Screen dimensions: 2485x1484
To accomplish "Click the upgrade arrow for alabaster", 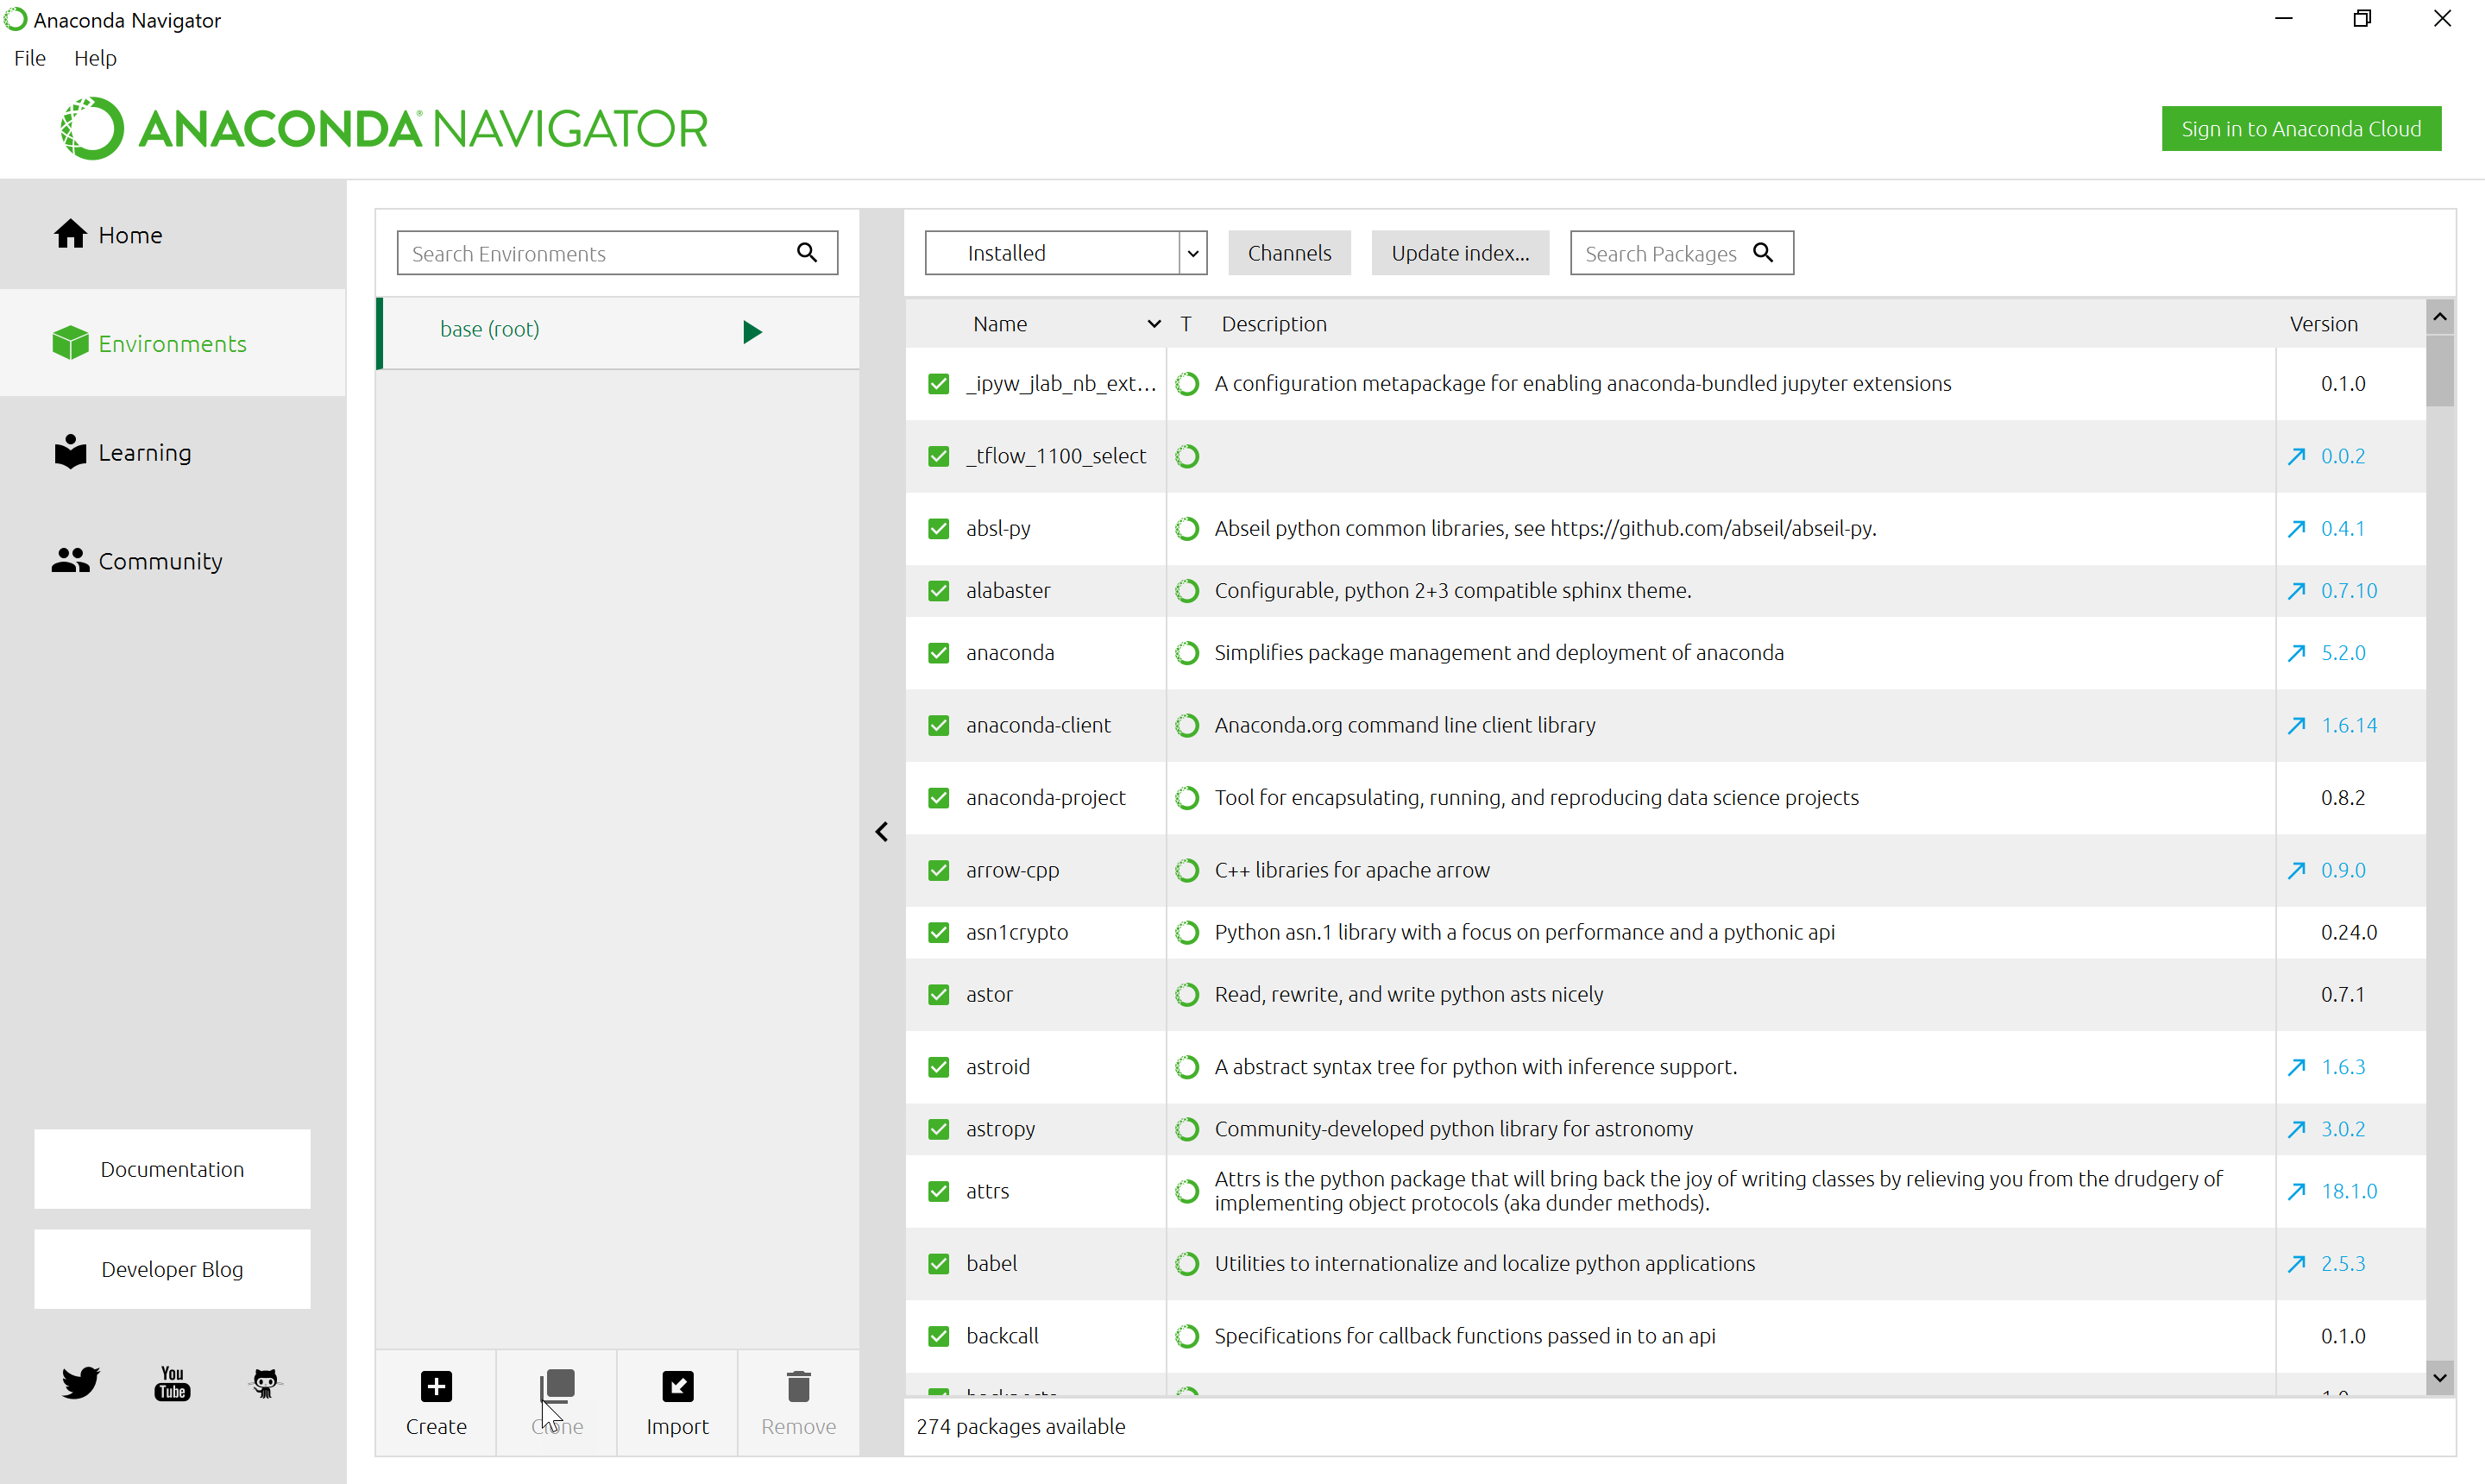I will coord(2296,590).
